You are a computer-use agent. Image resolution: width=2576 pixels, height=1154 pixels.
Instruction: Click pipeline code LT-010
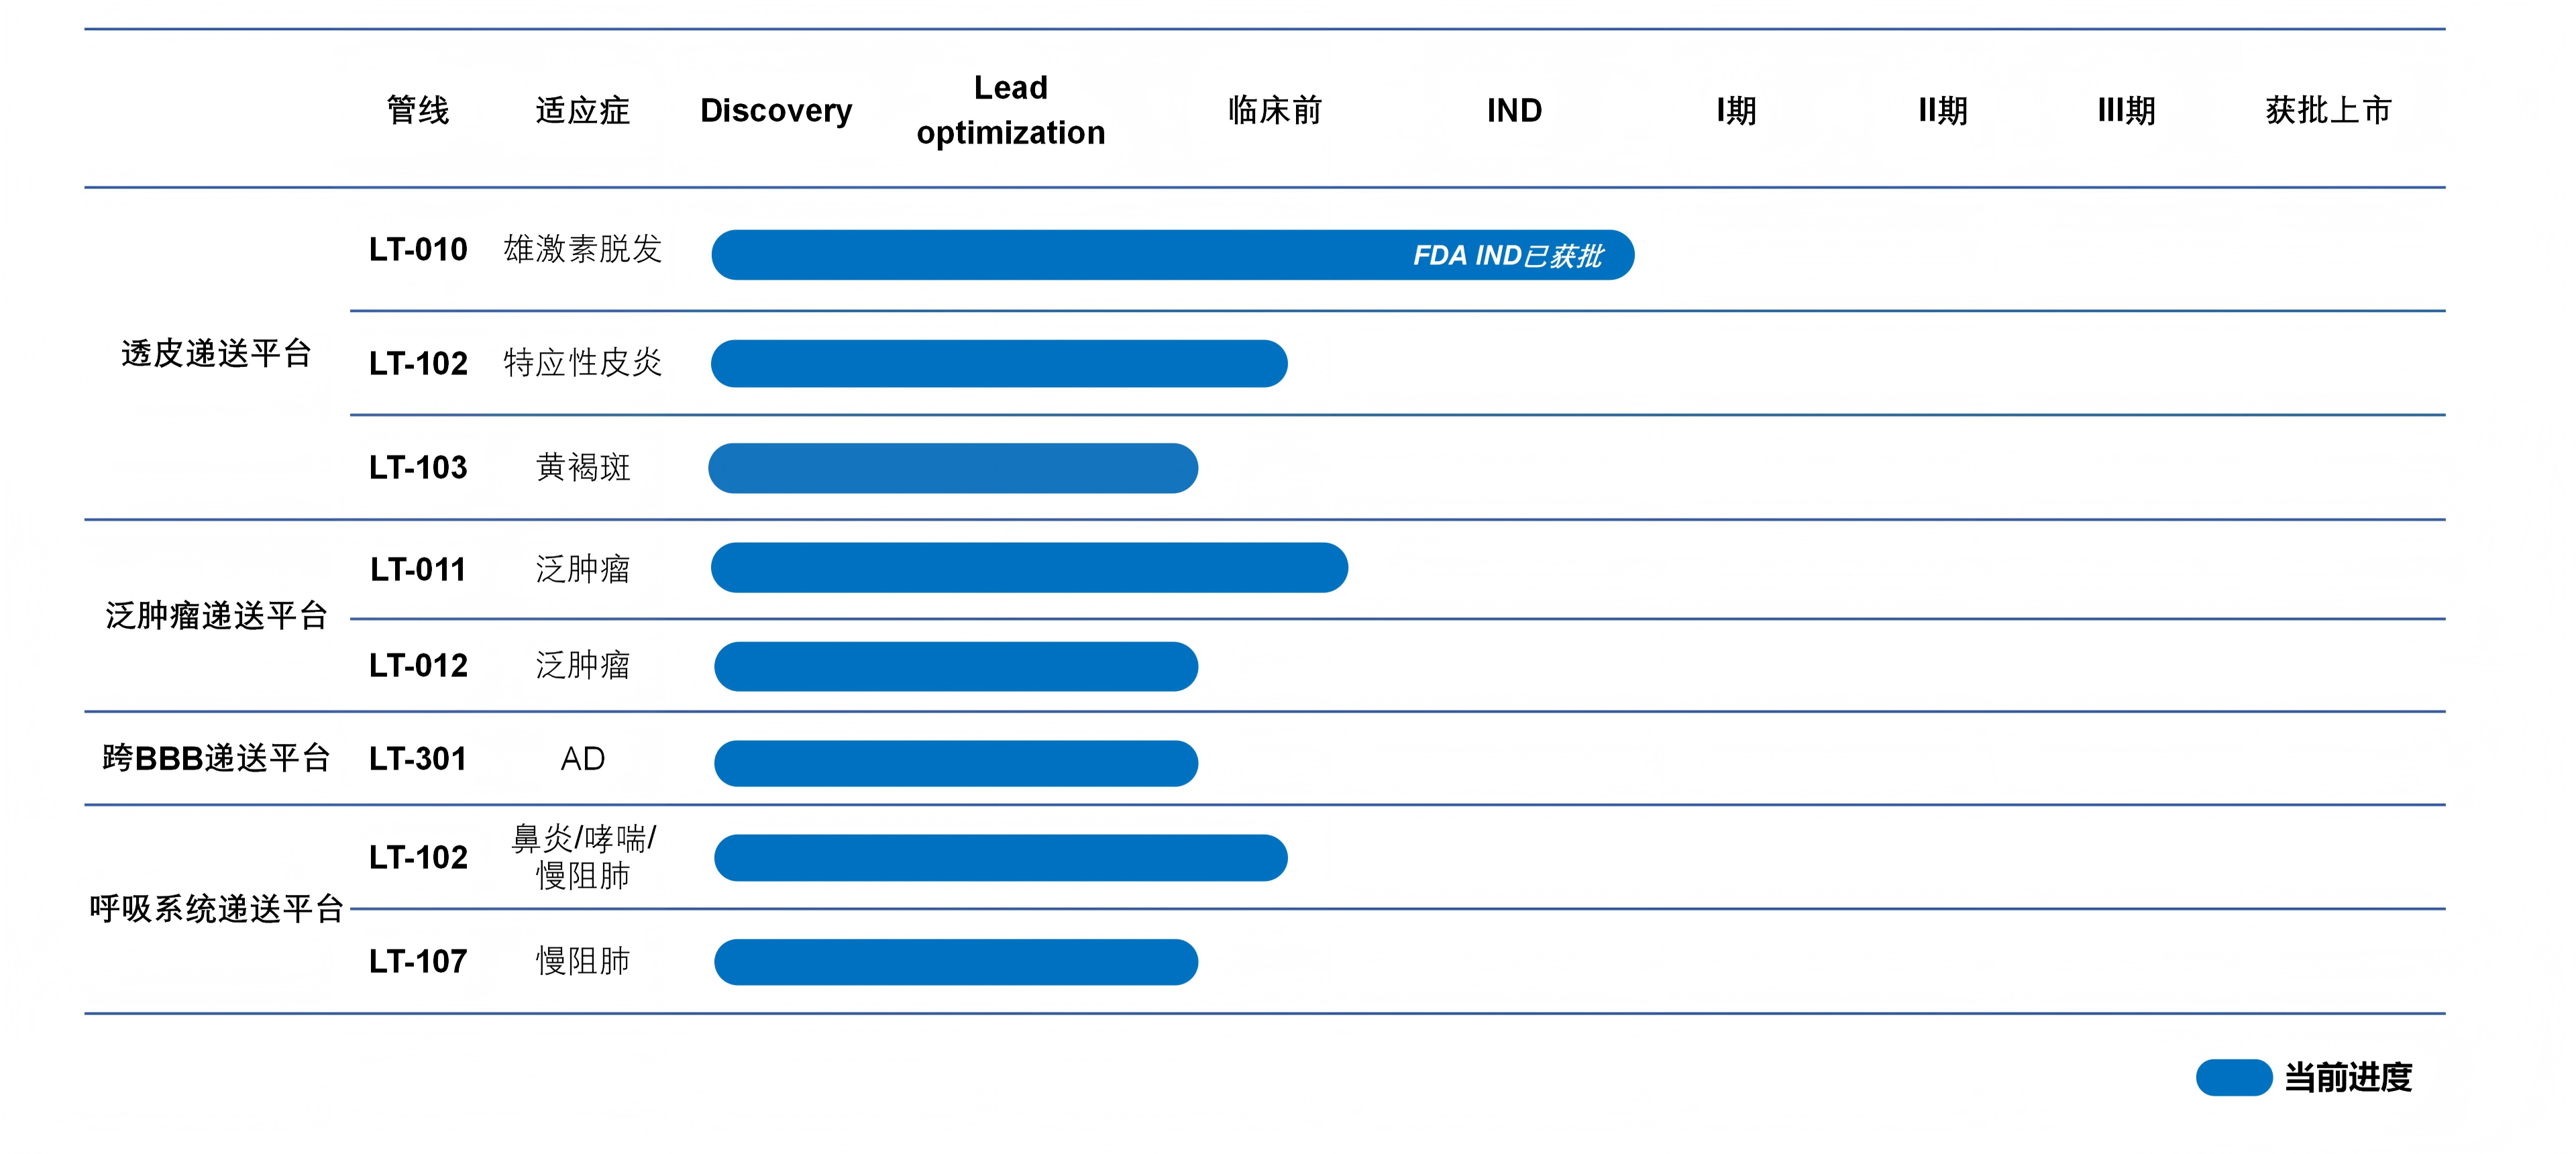(x=418, y=249)
